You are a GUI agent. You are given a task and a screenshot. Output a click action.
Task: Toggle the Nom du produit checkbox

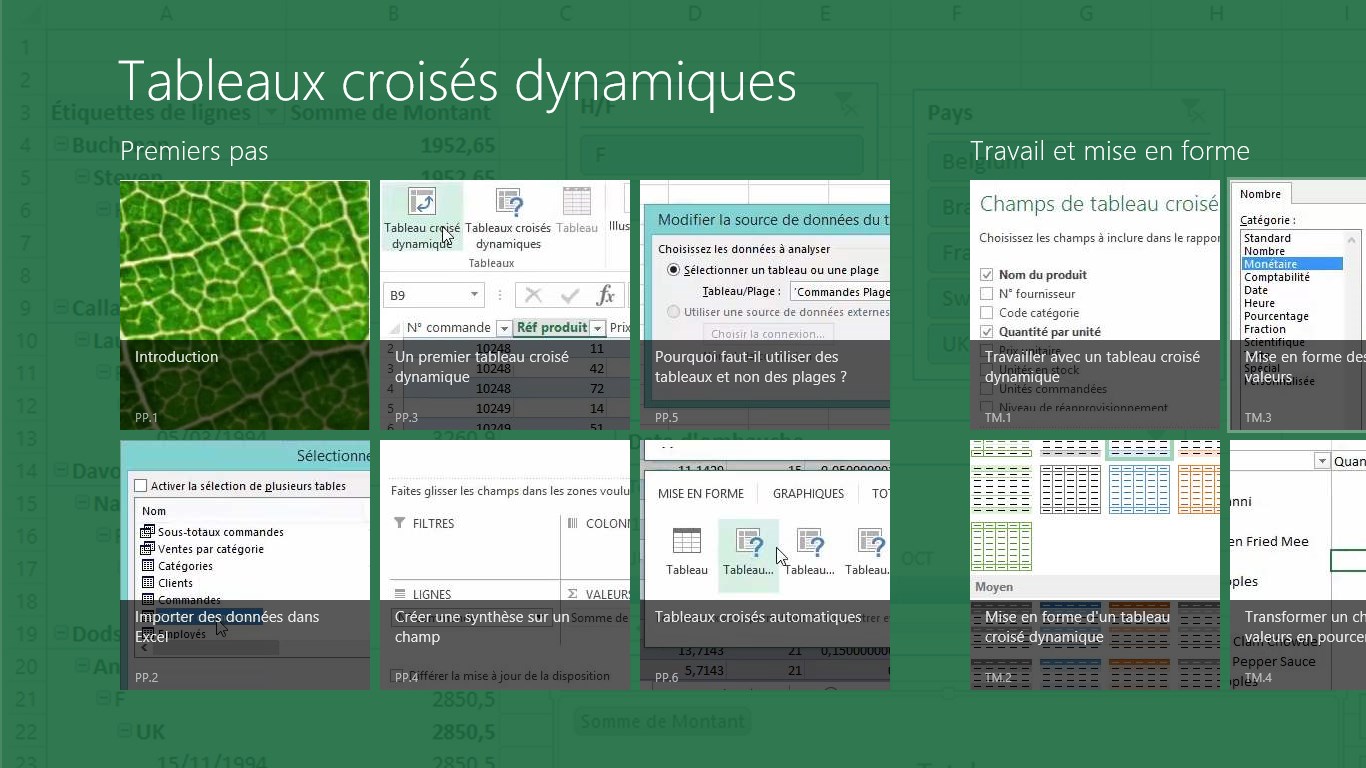click(x=987, y=275)
